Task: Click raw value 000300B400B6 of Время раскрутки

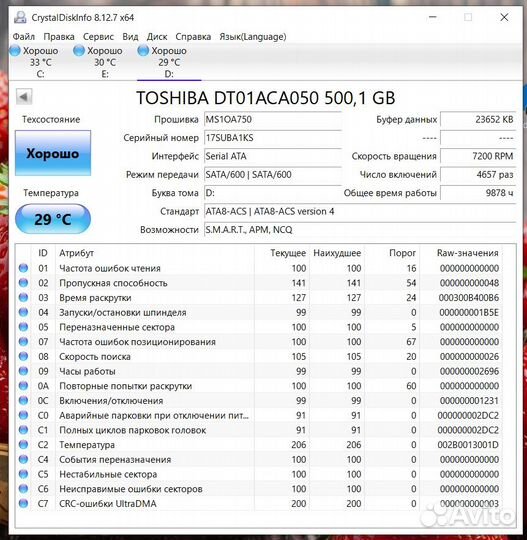Action: tap(468, 298)
